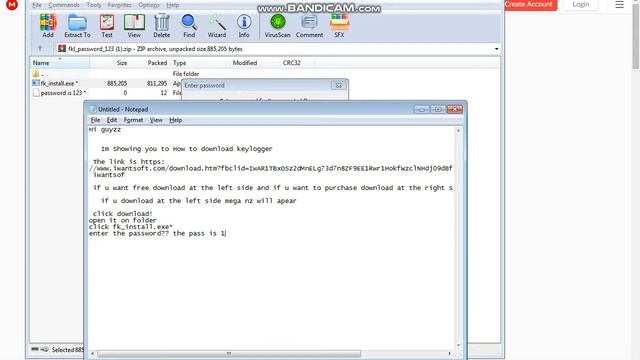This screenshot has width=640, height=360.
Task: Open the Find magnifier tool
Action: pyautogui.click(x=189, y=26)
